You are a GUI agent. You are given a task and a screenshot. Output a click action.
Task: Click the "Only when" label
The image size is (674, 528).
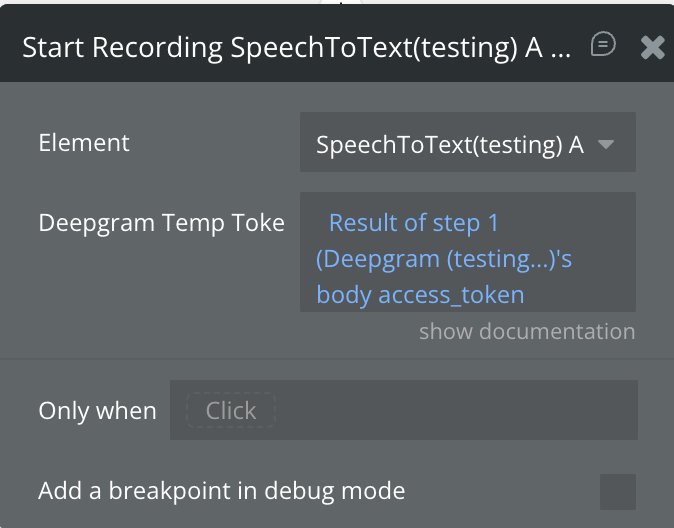click(97, 410)
